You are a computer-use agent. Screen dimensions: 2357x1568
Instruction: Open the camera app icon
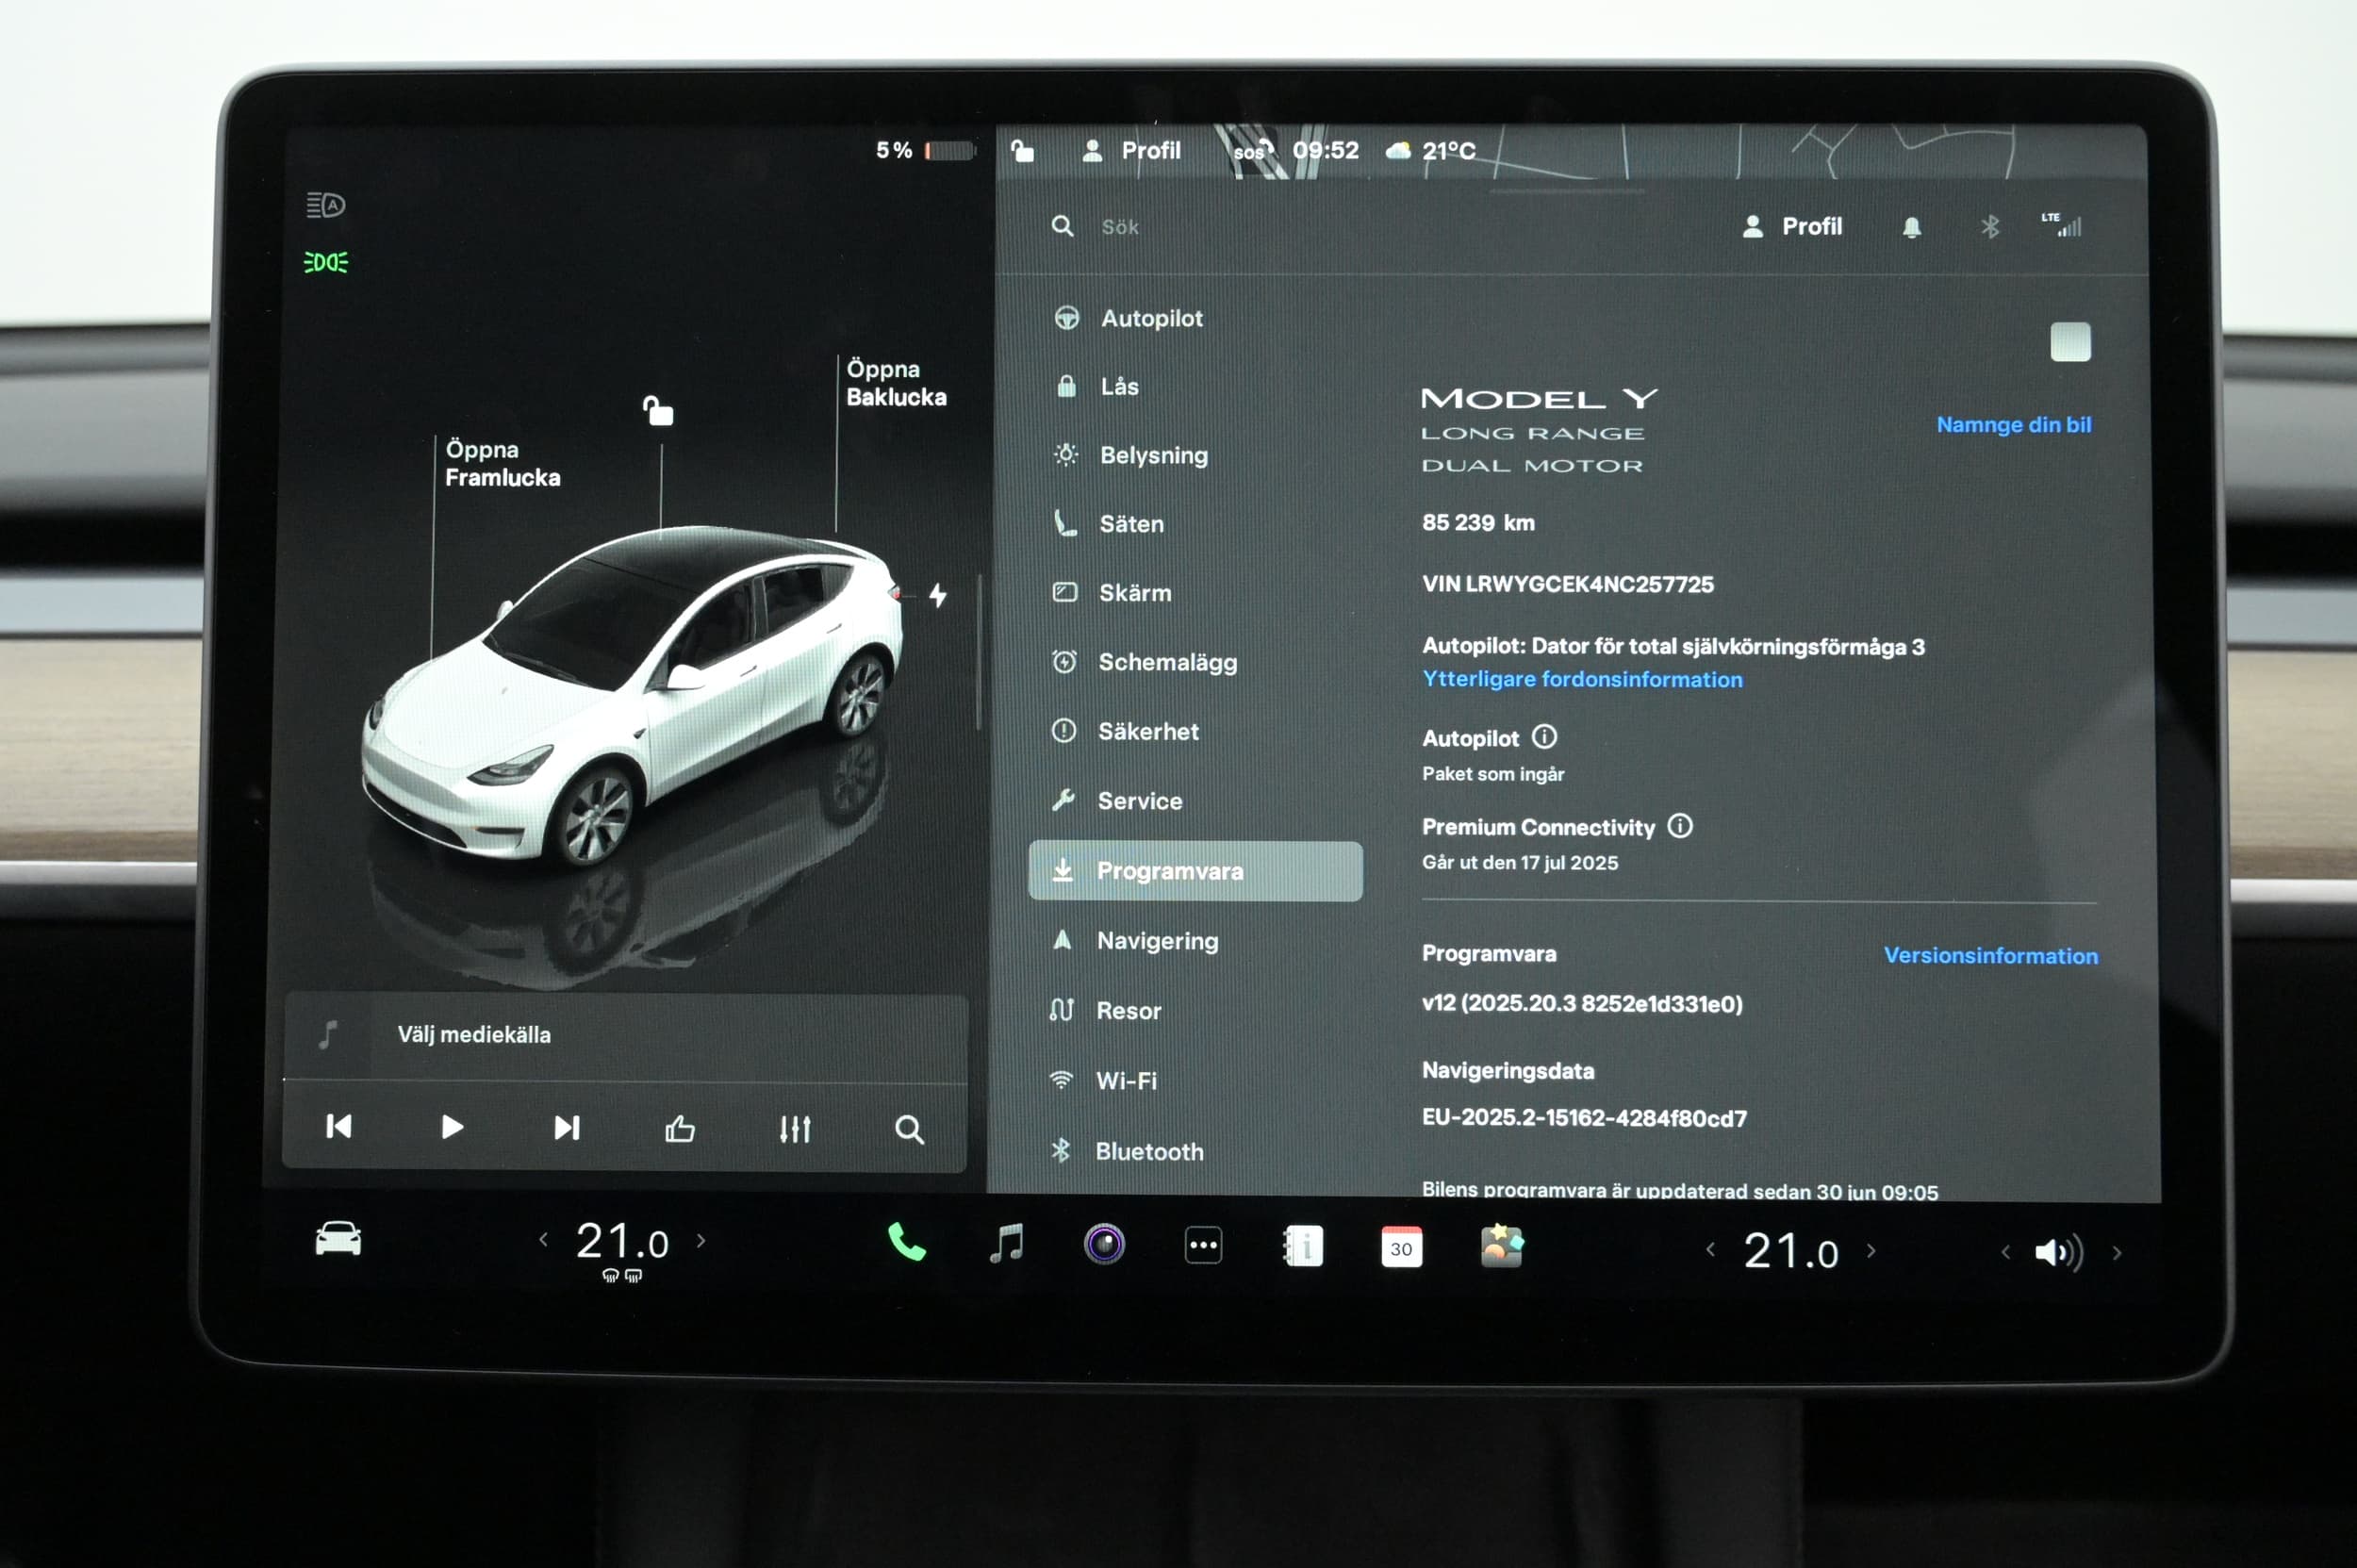point(1104,1245)
